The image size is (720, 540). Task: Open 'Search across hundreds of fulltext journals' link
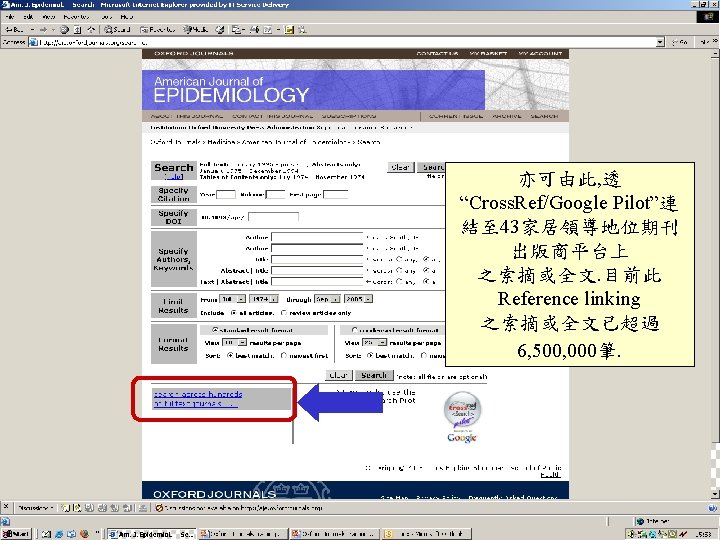coord(198,399)
